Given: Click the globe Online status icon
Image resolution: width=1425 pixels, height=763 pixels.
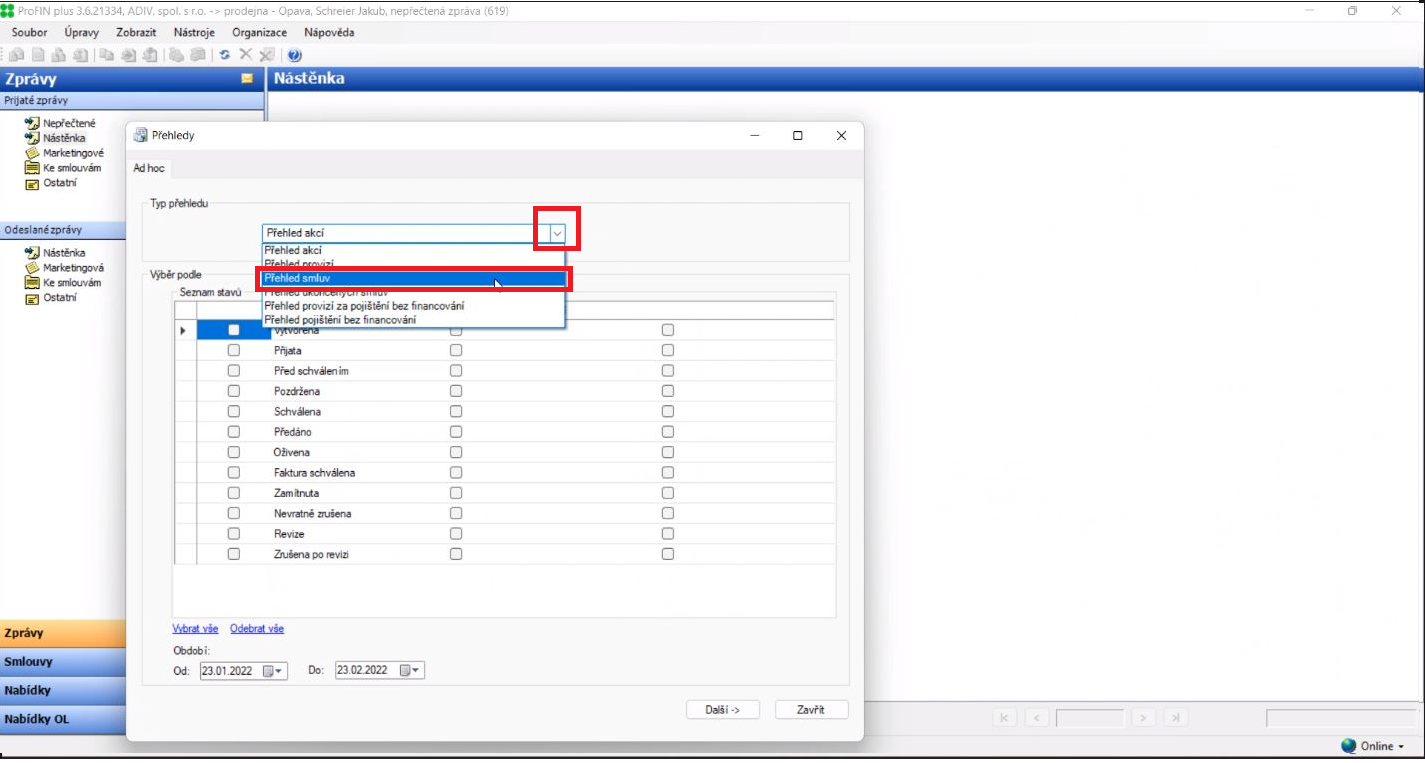Looking at the screenshot, I should 1349,746.
